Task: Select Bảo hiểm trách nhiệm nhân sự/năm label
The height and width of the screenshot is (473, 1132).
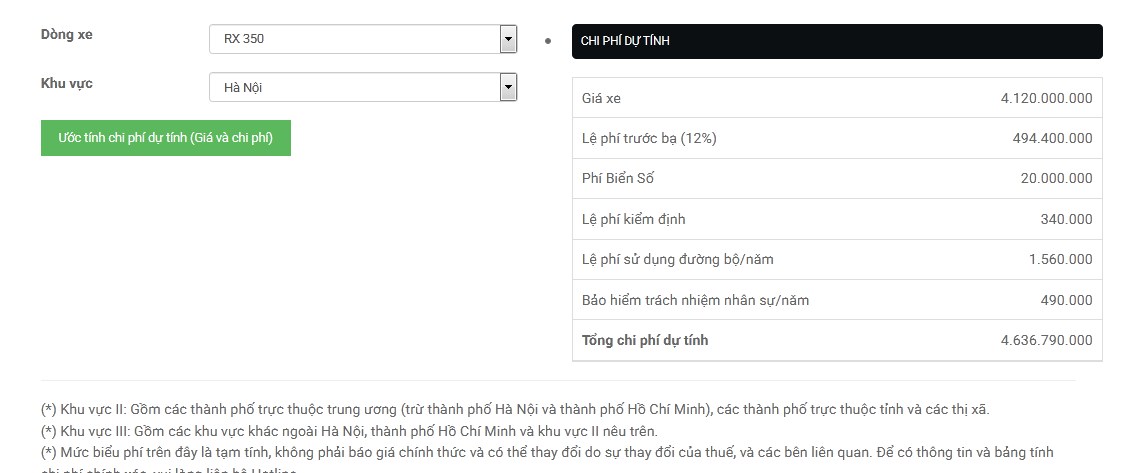Action: click(x=695, y=300)
